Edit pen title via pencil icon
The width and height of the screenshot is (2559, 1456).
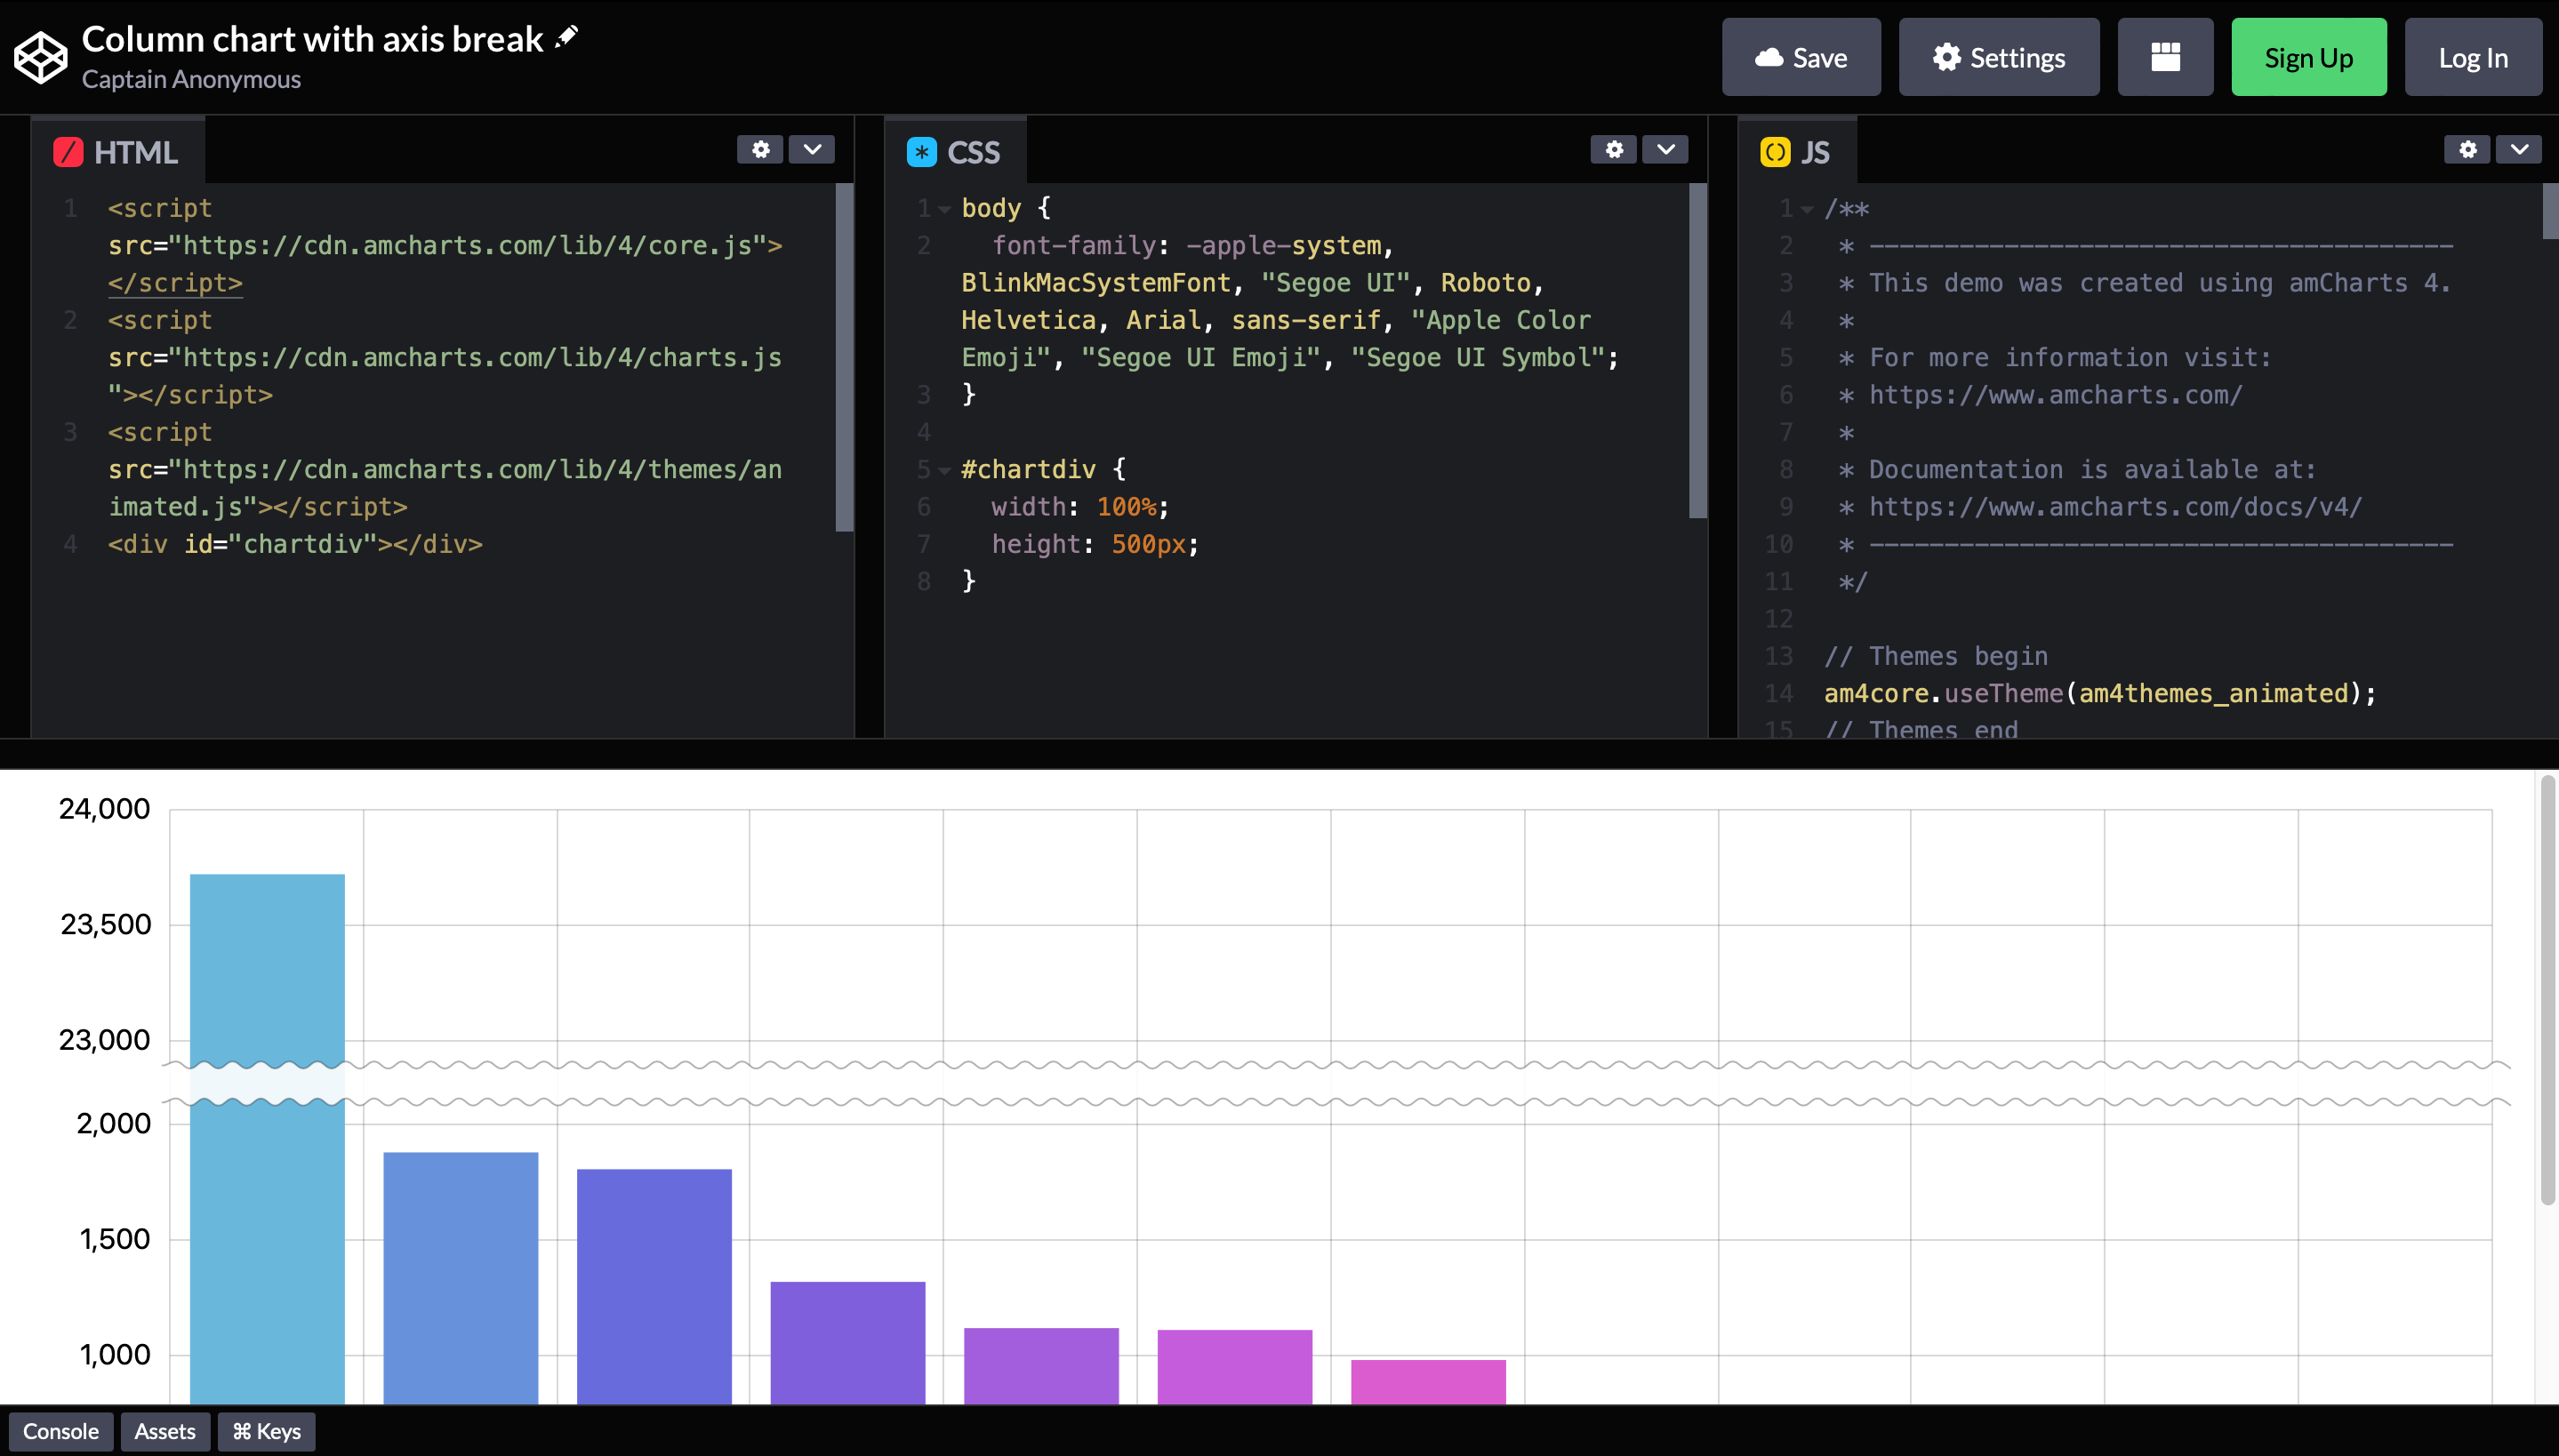[567, 37]
